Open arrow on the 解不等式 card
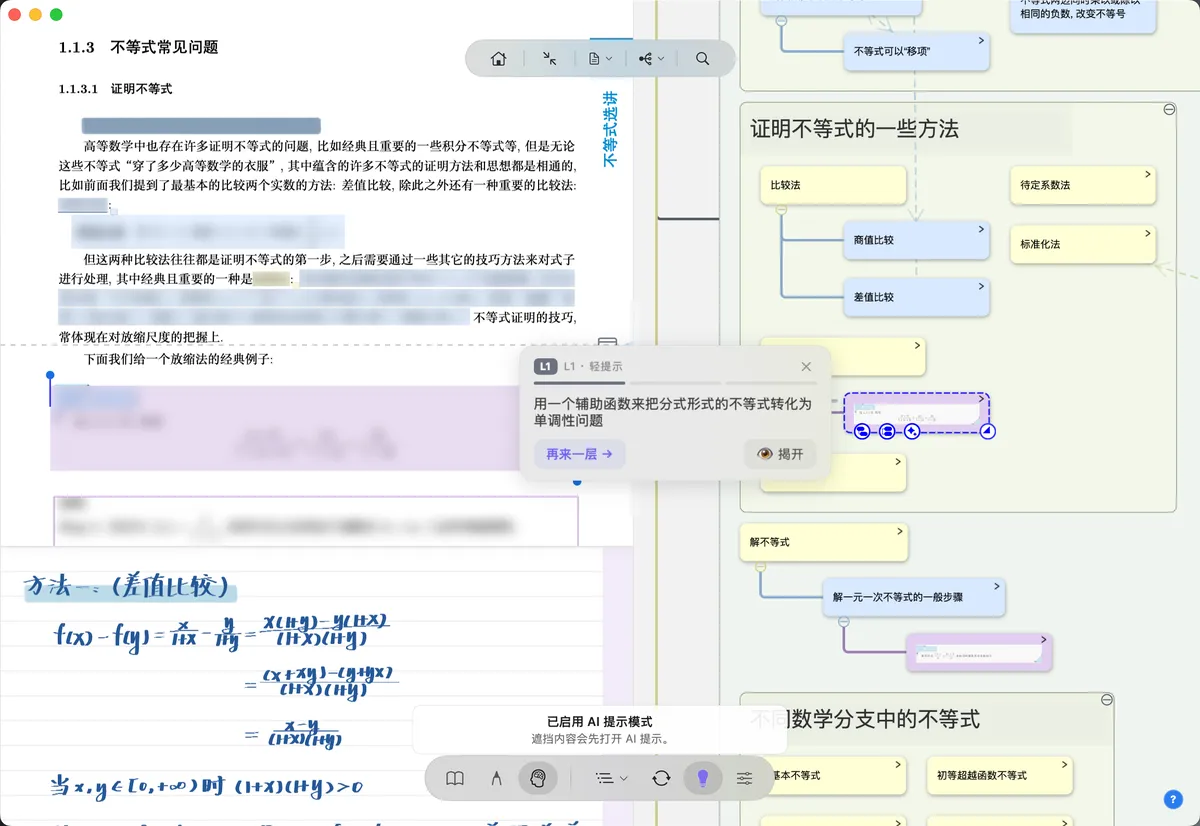The image size is (1200, 826). [899, 531]
